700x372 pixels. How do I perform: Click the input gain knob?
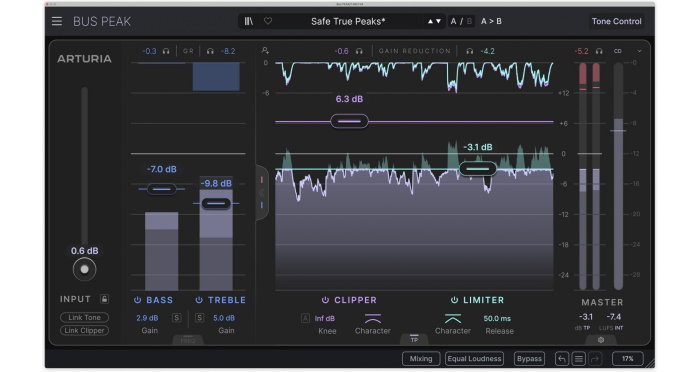coord(84,269)
